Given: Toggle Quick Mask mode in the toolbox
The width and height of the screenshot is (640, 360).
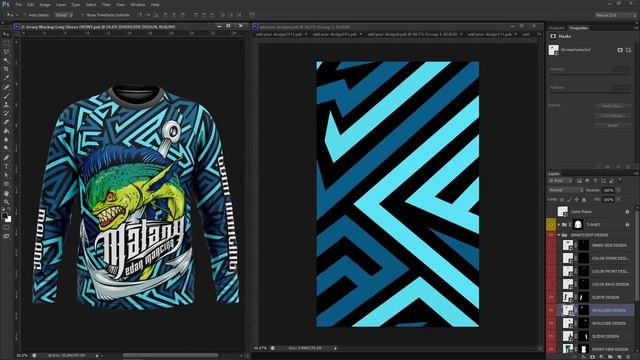Looking at the screenshot, I should 6,228.
